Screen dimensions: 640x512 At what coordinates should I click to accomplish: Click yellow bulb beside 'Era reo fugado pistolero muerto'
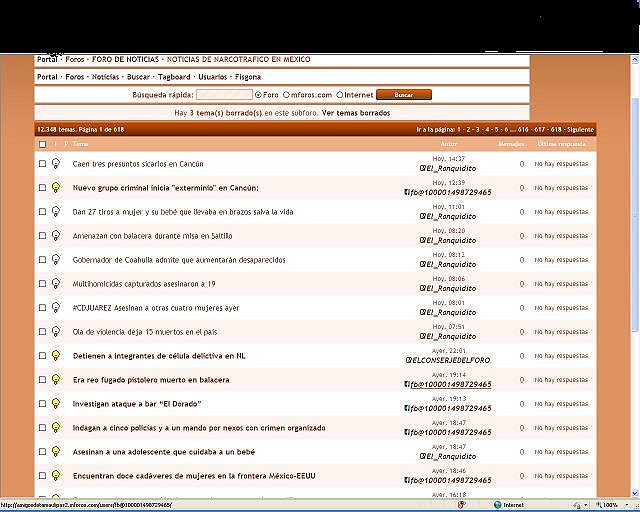[x=56, y=379]
